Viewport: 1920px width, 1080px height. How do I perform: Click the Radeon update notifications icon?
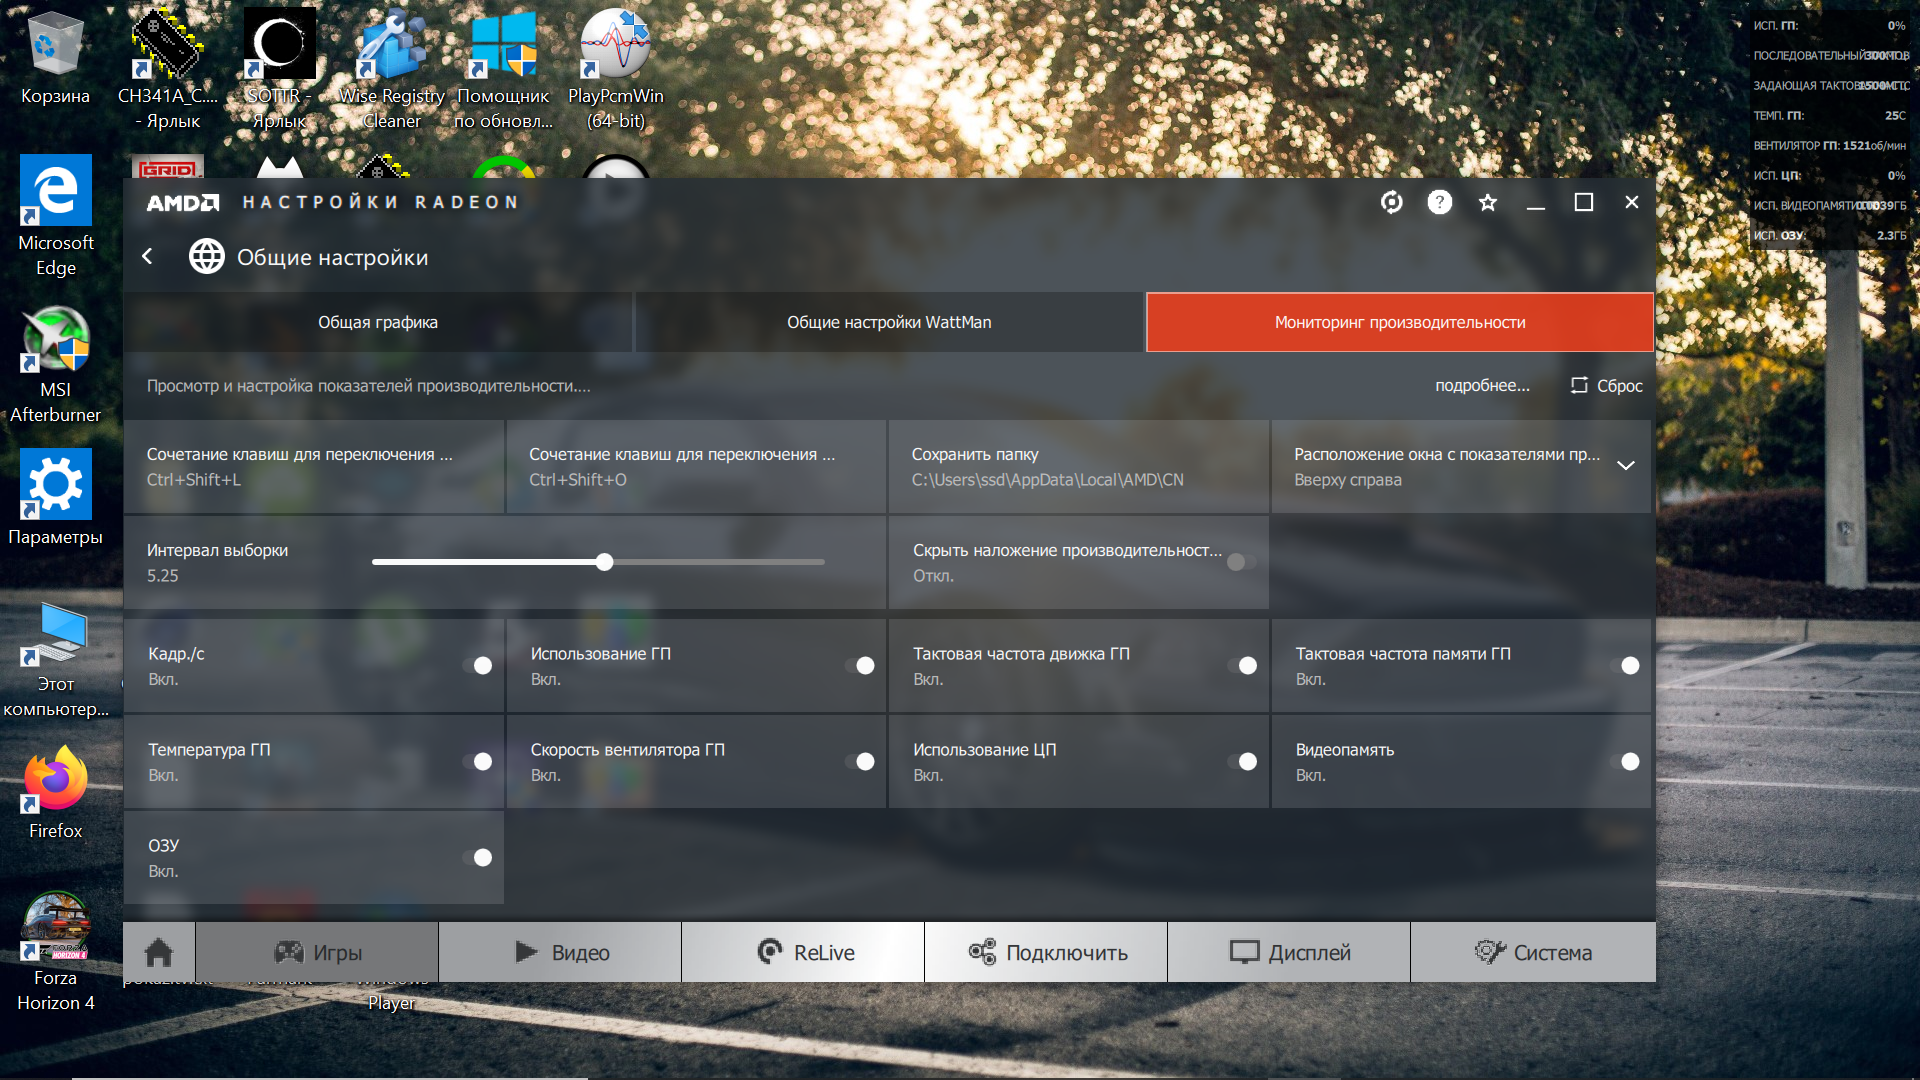pos(1391,202)
